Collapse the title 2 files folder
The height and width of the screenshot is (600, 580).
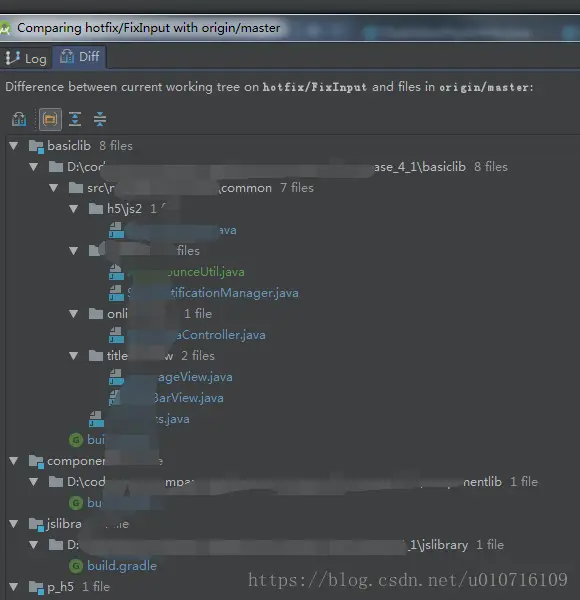click(73, 356)
